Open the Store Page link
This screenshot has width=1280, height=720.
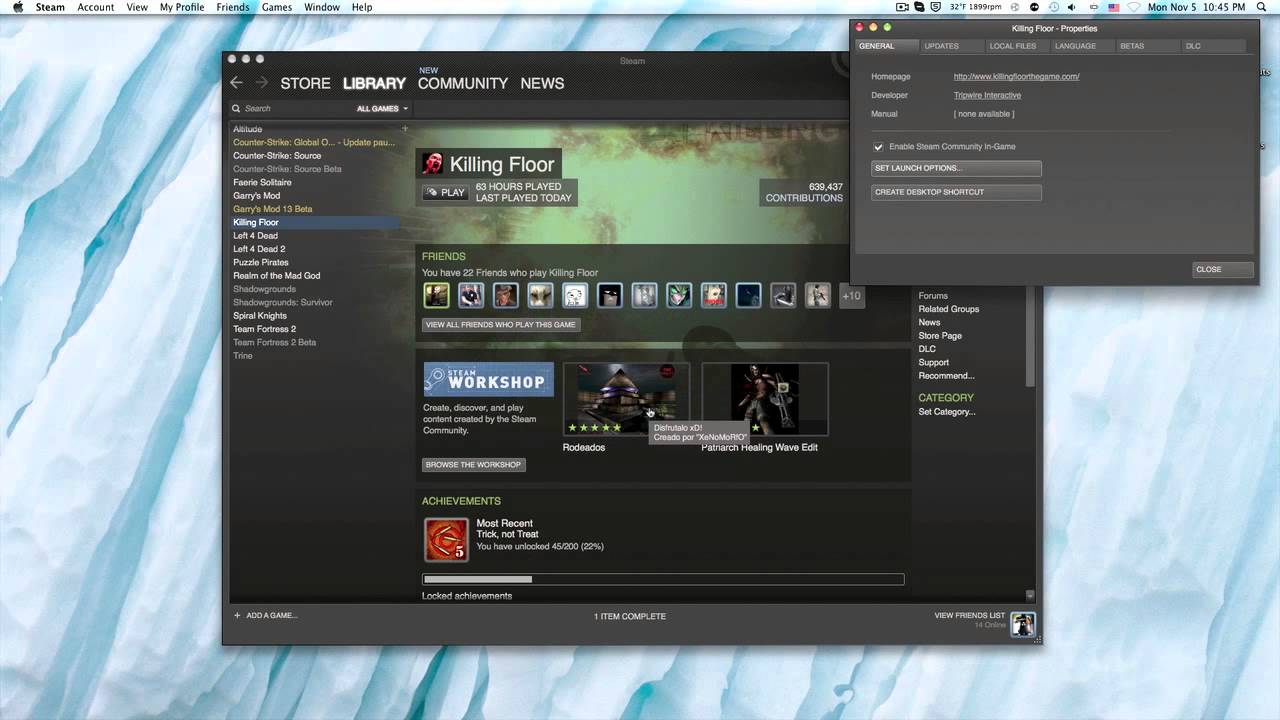pyautogui.click(x=940, y=336)
